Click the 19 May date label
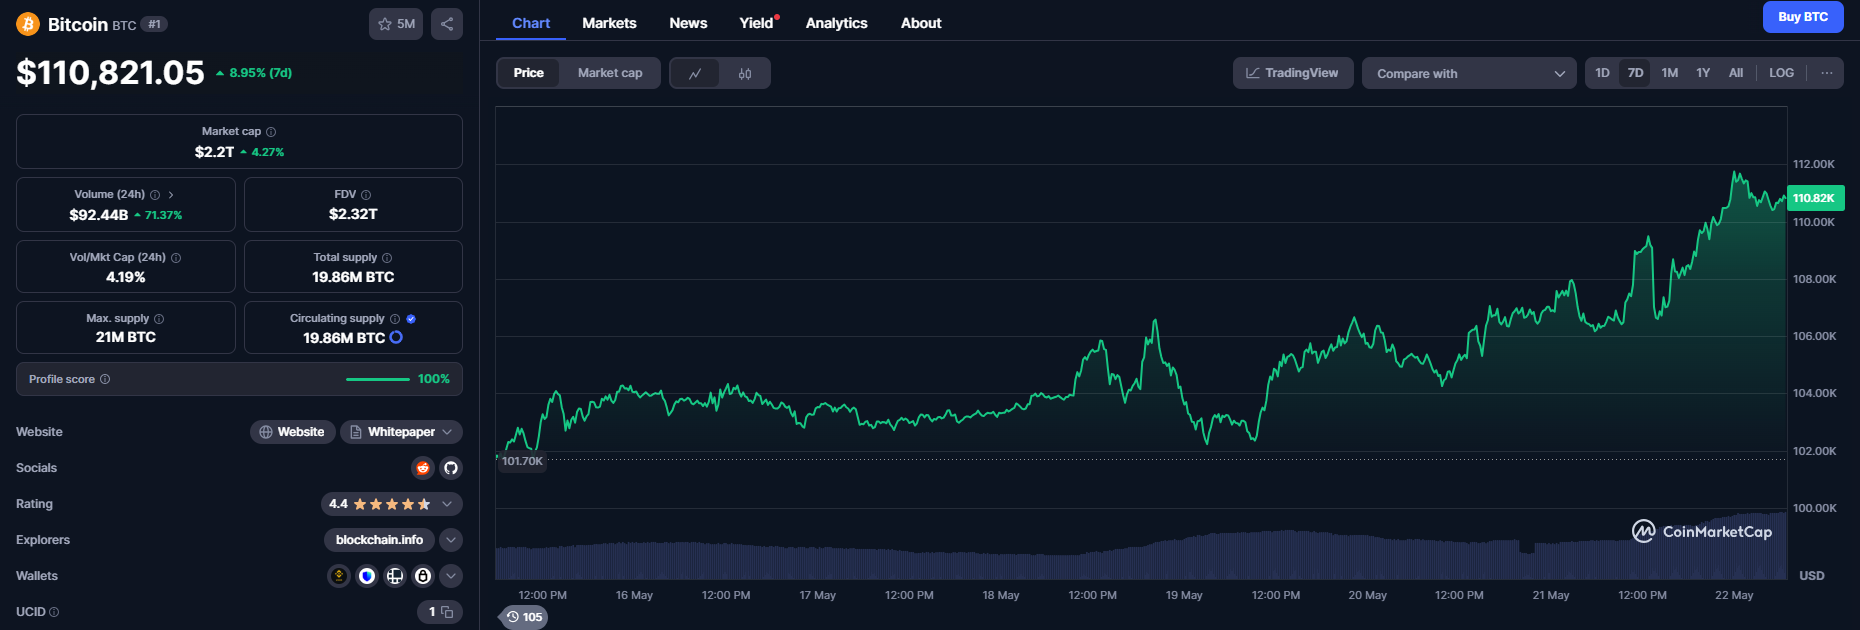1860x630 pixels. tap(1184, 595)
